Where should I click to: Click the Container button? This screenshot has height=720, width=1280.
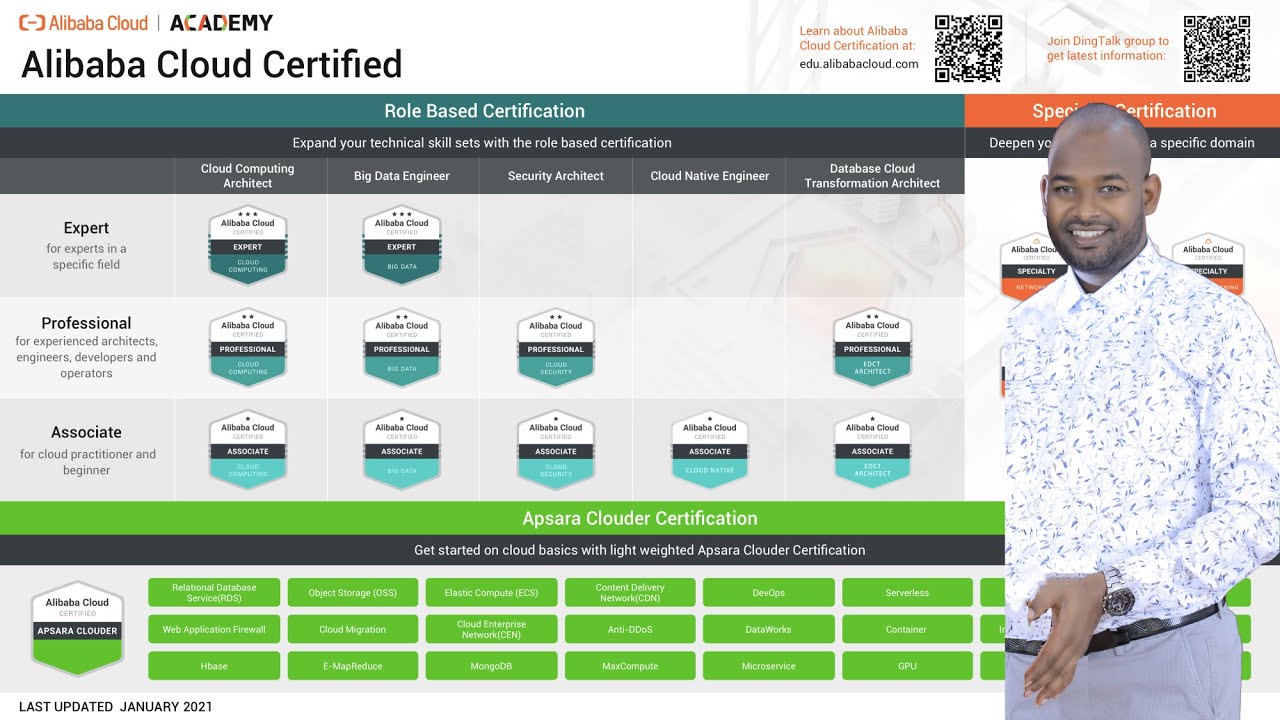(907, 629)
